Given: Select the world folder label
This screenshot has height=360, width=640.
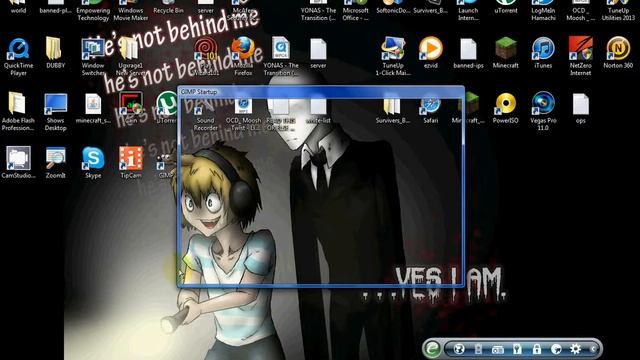Looking at the screenshot, I should (x=18, y=11).
